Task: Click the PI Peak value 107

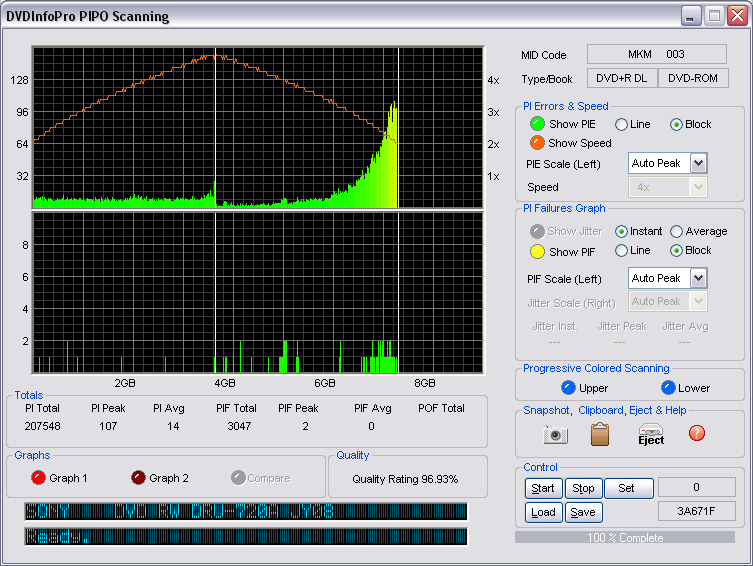Action: pos(108,426)
